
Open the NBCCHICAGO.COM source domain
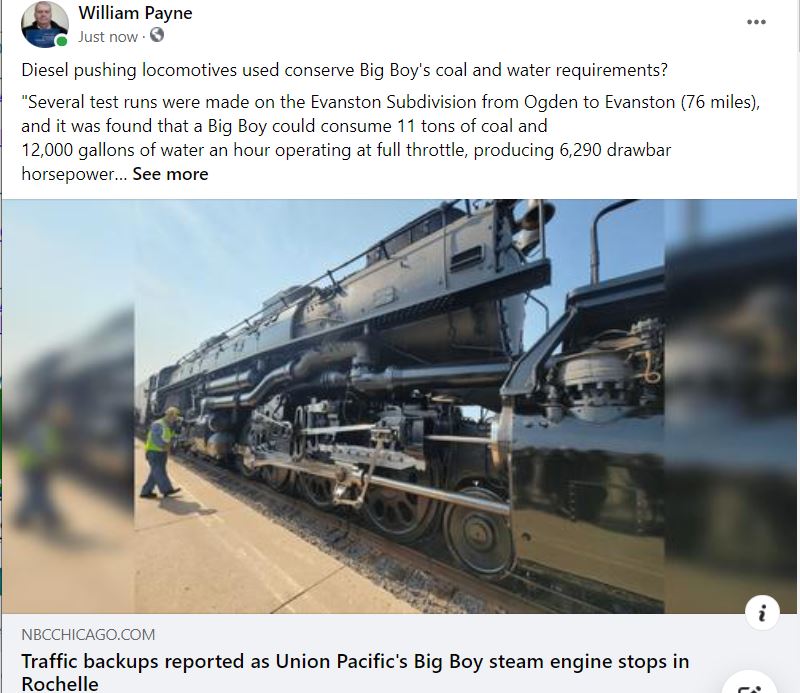coord(88,634)
